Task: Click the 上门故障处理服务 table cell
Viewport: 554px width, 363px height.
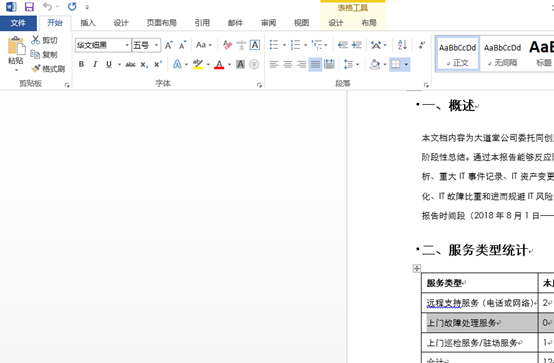Action: (480, 323)
